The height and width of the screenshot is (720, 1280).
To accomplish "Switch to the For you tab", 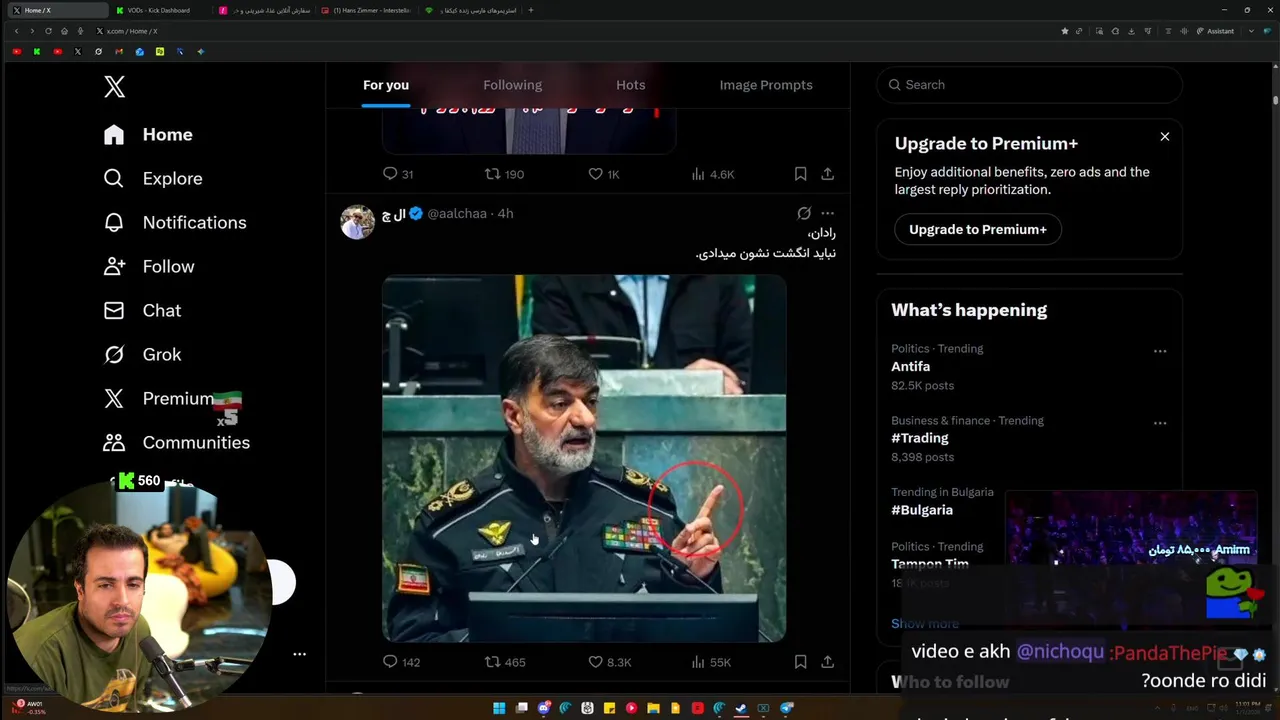I will point(386,85).
